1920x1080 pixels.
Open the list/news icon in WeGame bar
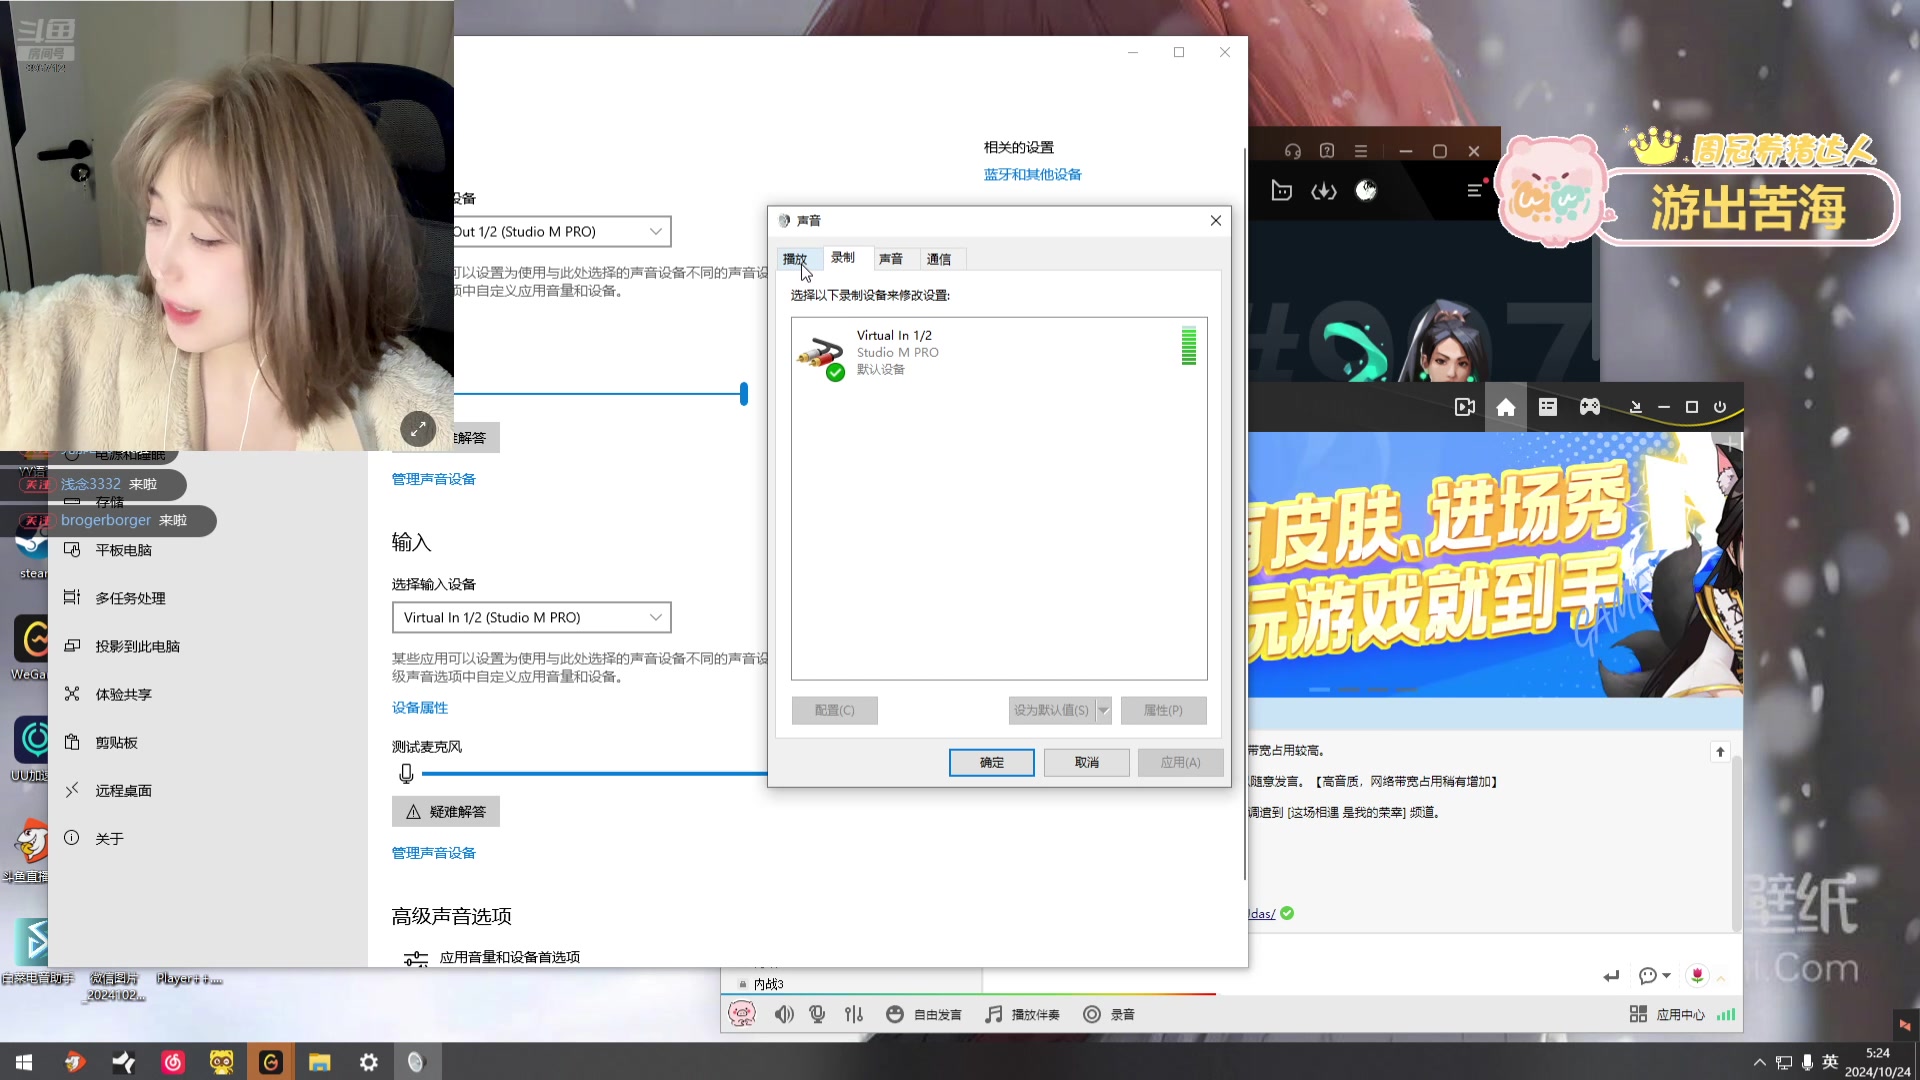[x=1548, y=407]
